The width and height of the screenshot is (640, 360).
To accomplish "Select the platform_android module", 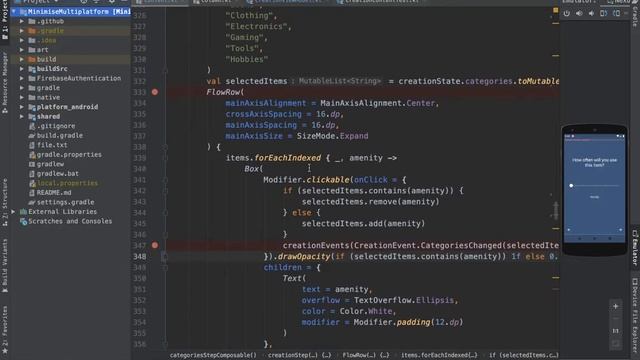I will (67, 107).
